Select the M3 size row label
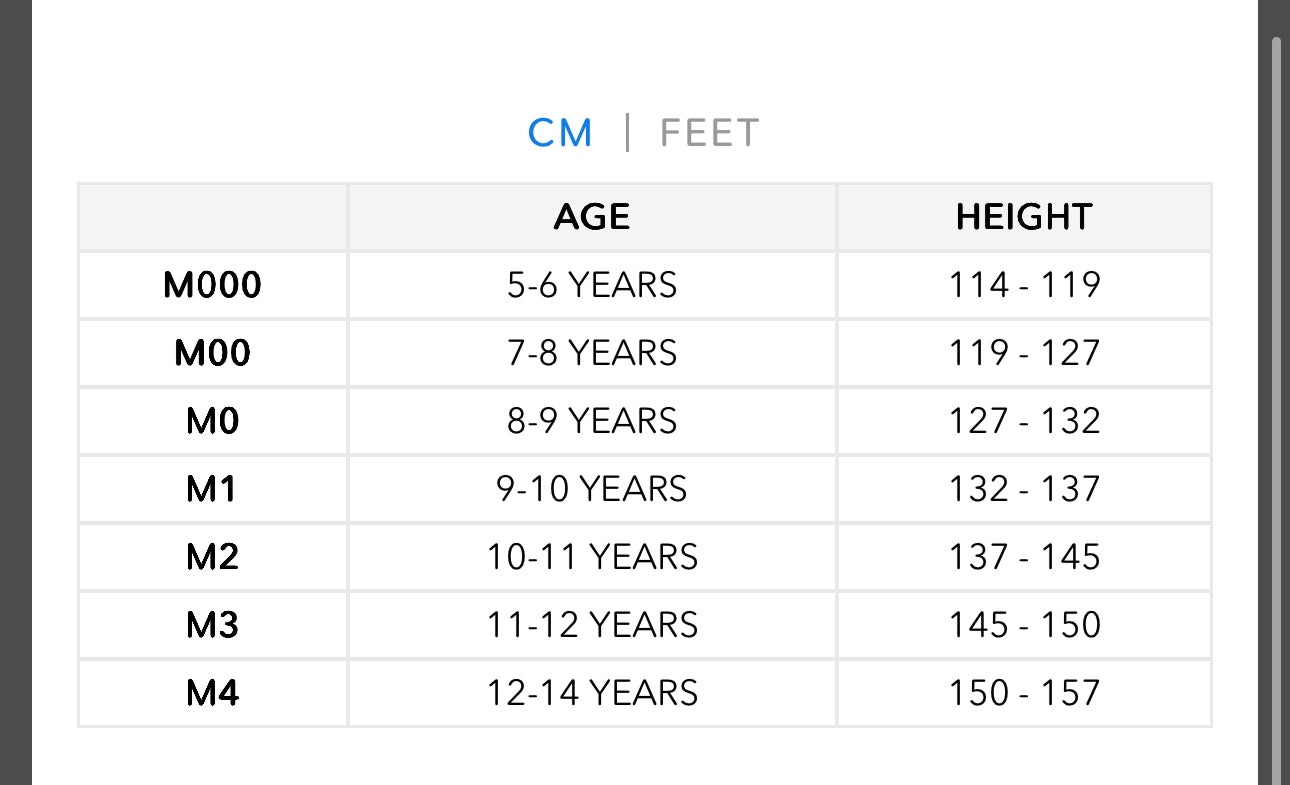1290x785 pixels. pos(213,625)
